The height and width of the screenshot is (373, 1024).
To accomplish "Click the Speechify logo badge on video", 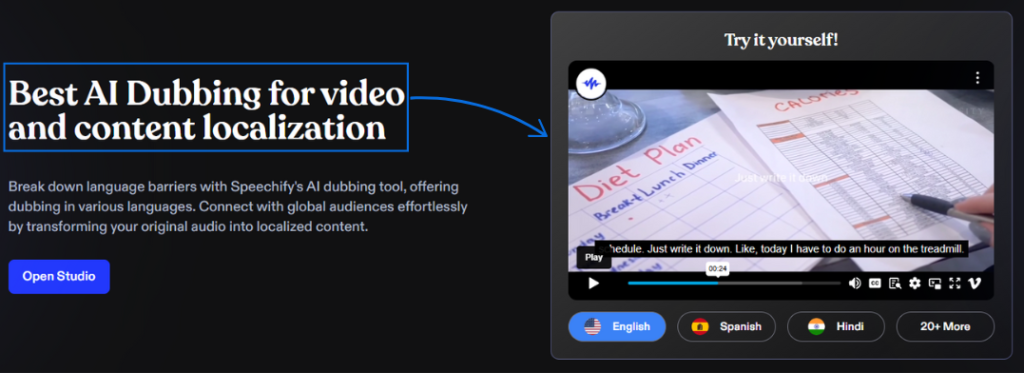I will (592, 84).
